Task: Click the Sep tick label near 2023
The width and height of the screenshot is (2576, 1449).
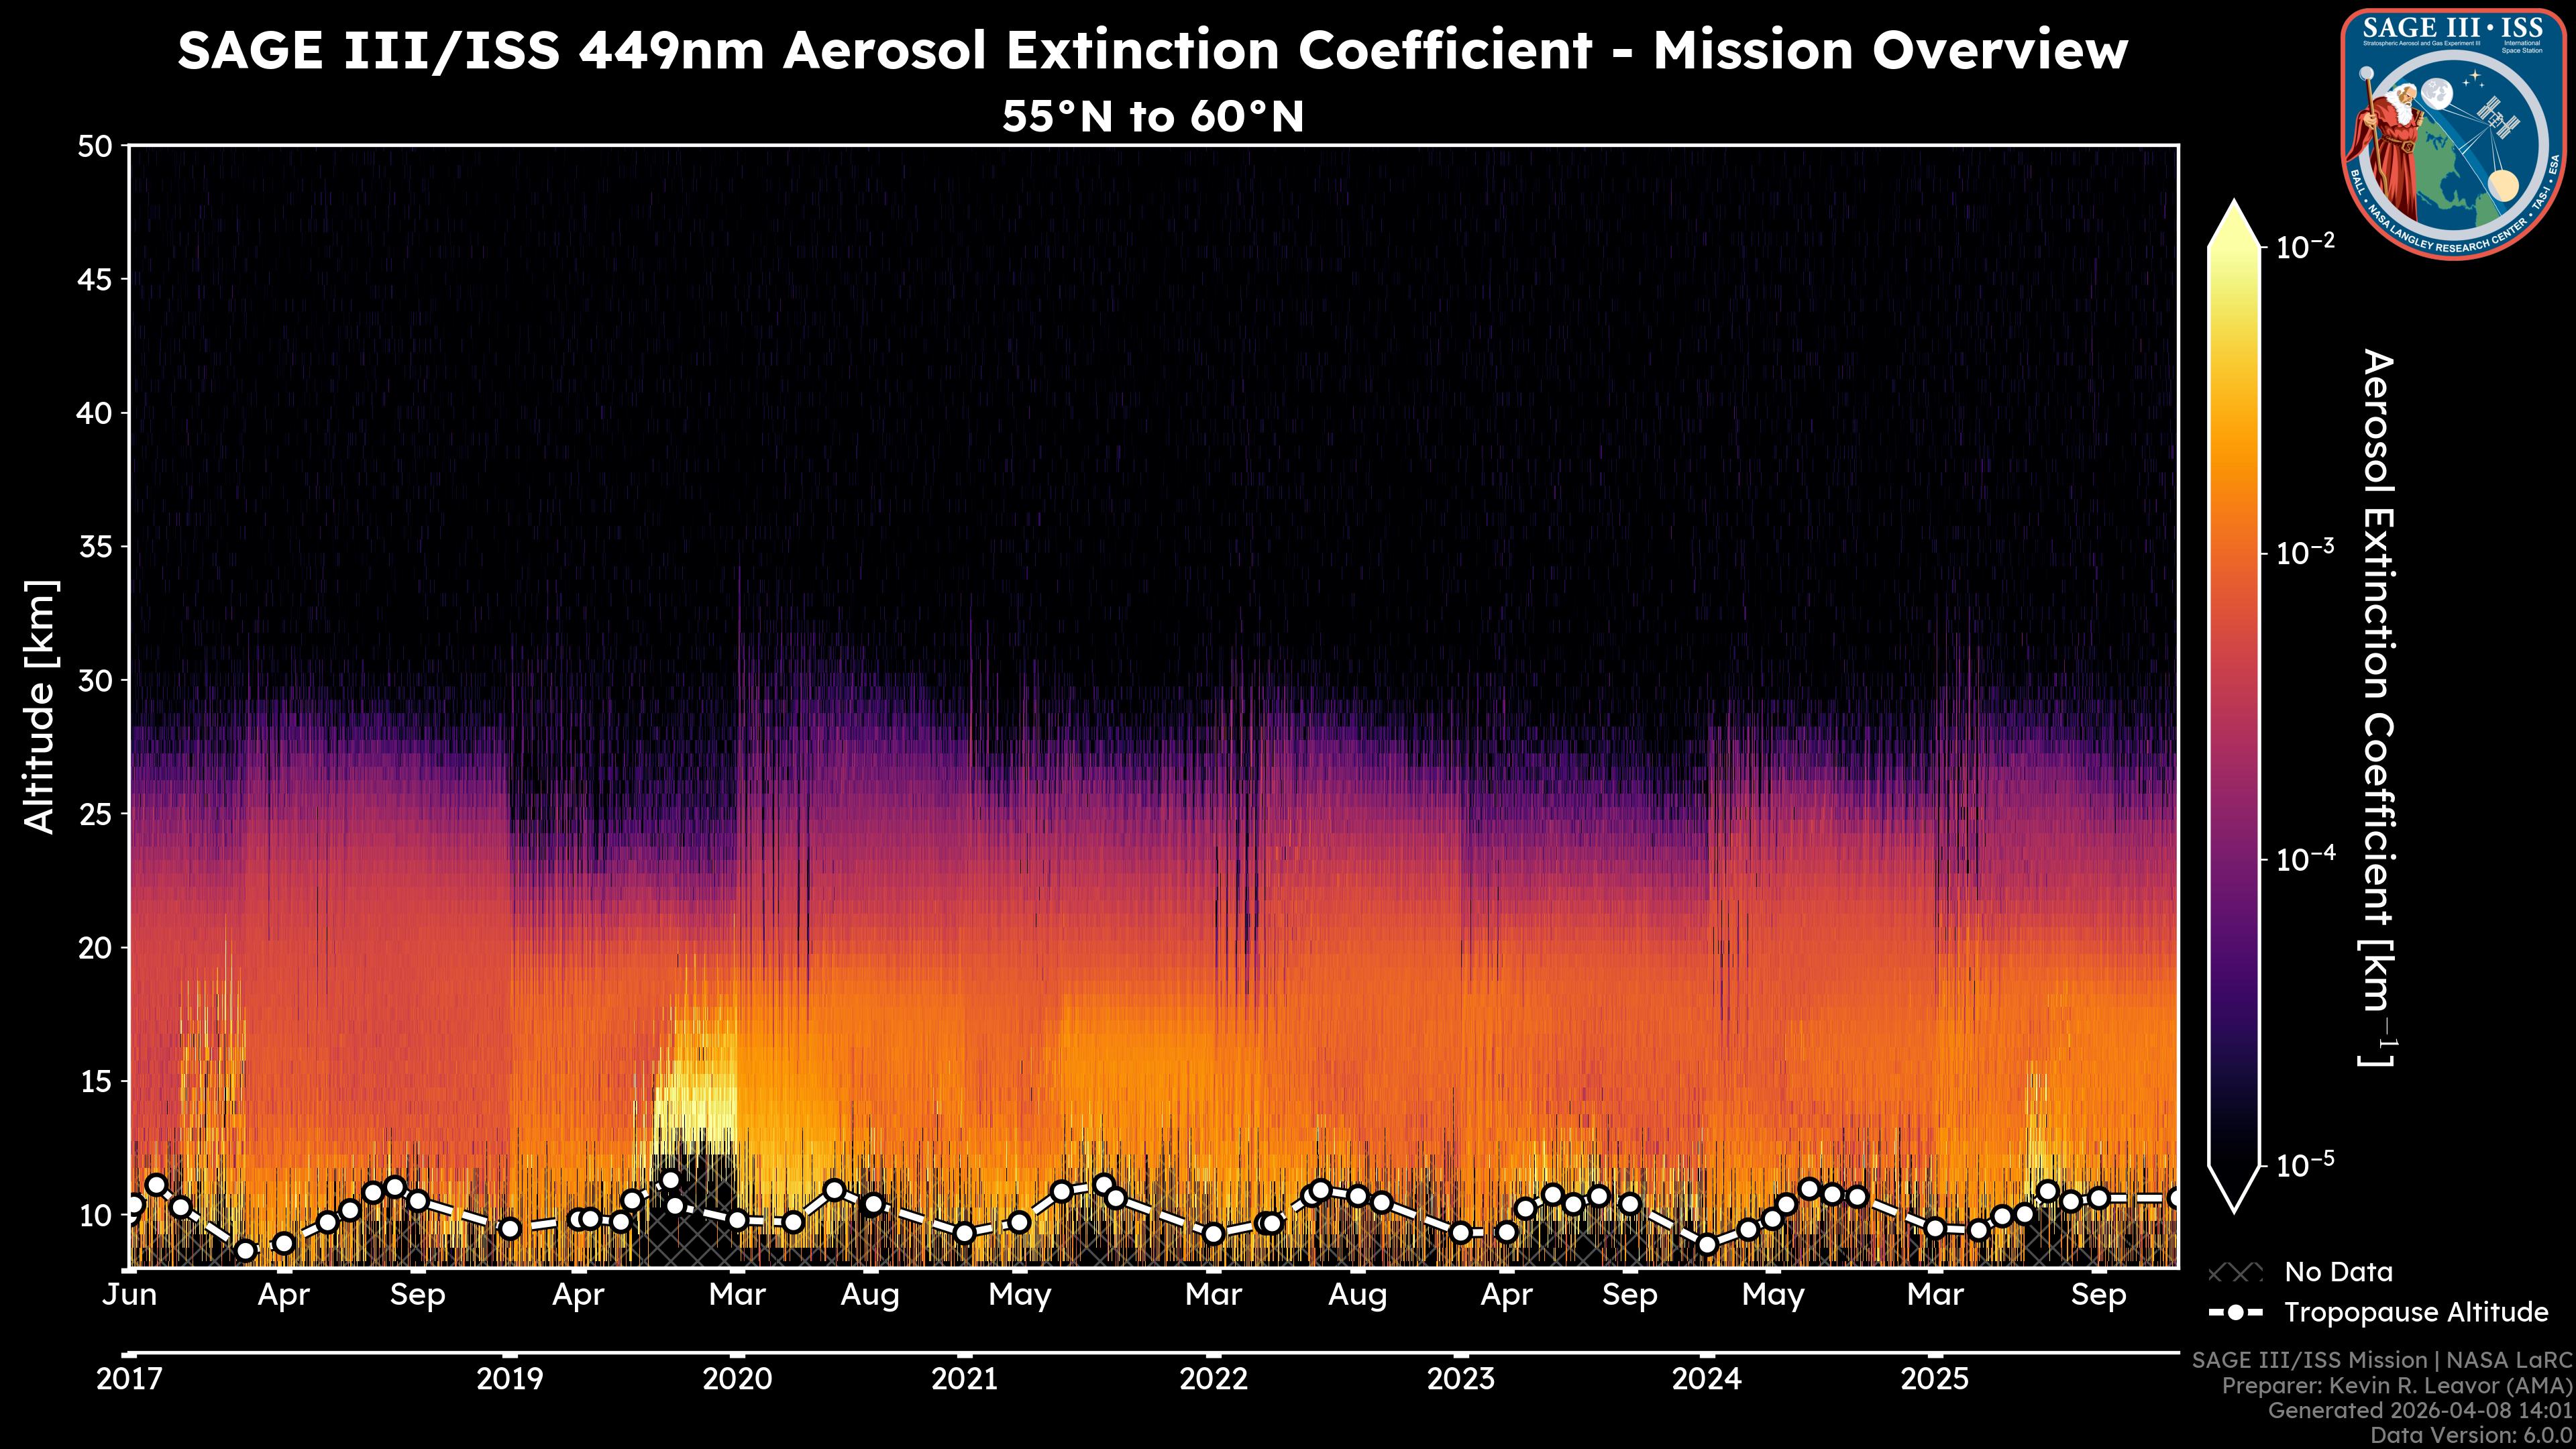Action: pos(1630,1295)
